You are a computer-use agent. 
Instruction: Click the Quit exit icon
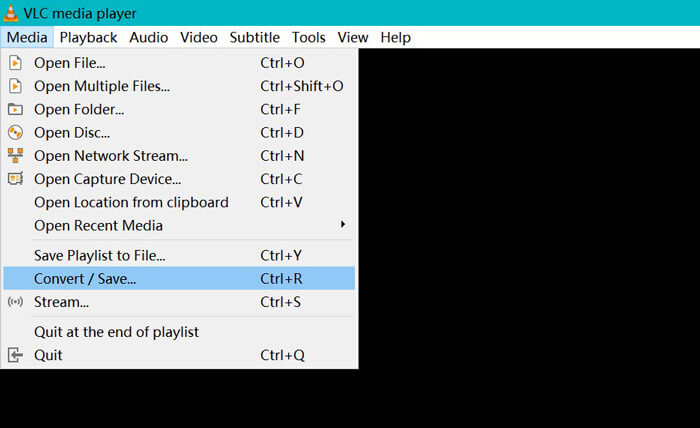[x=15, y=355]
